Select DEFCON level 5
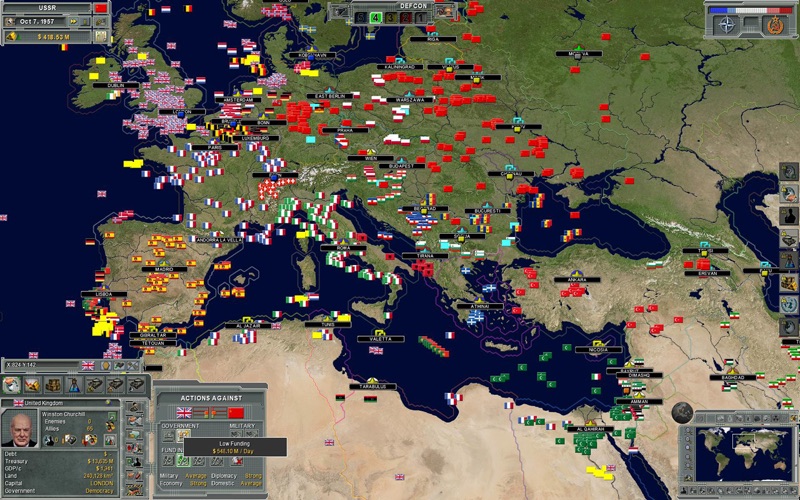The width and height of the screenshot is (800, 500). (x=361, y=18)
